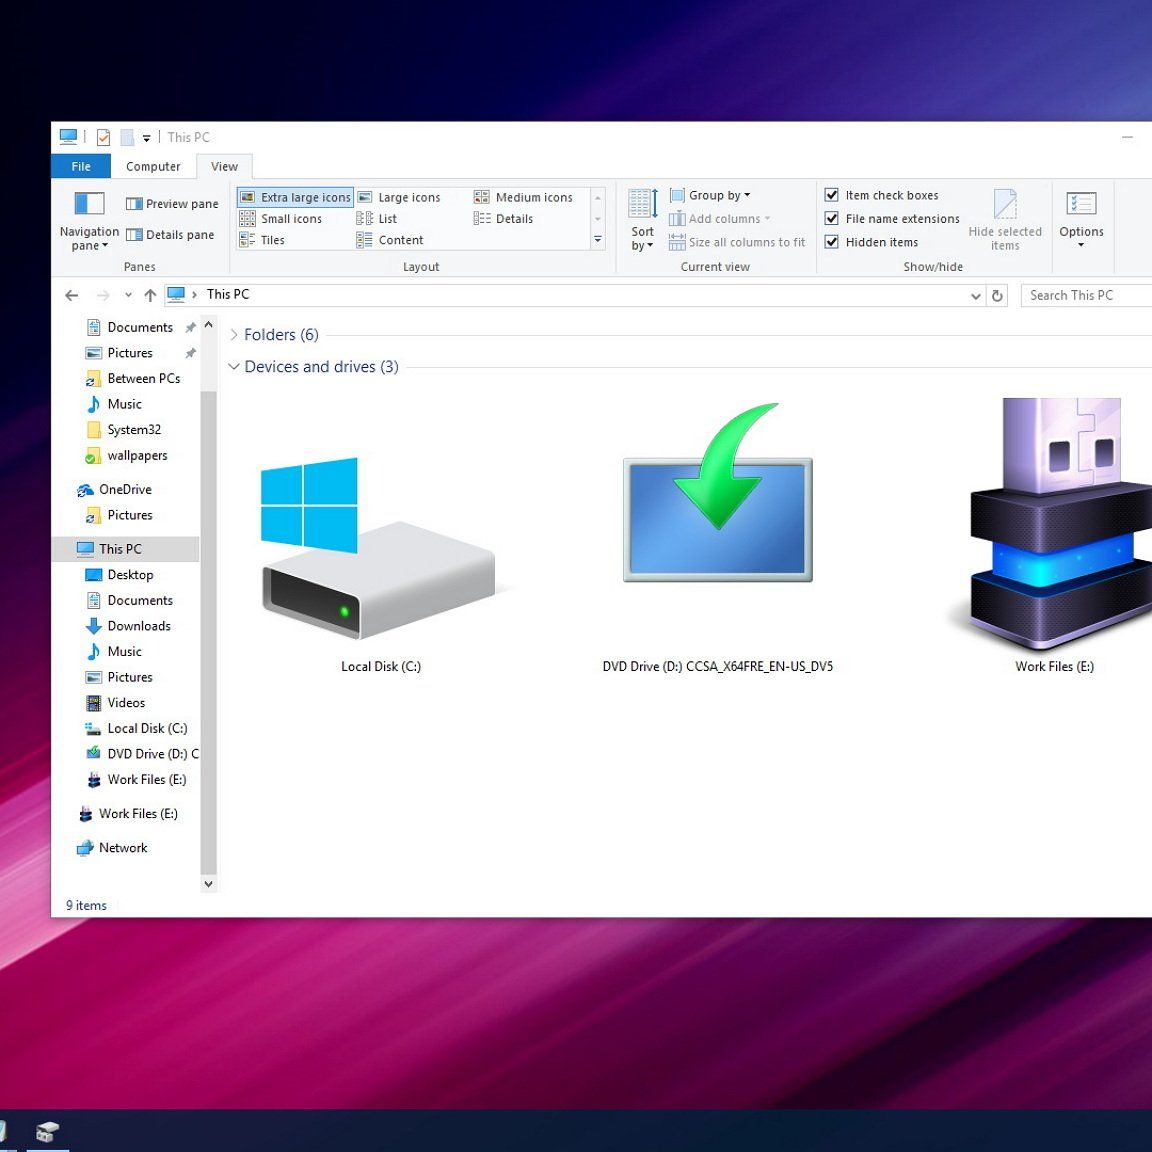Switch to the Computer ribbon tab
The image size is (1152, 1152).
(x=153, y=166)
